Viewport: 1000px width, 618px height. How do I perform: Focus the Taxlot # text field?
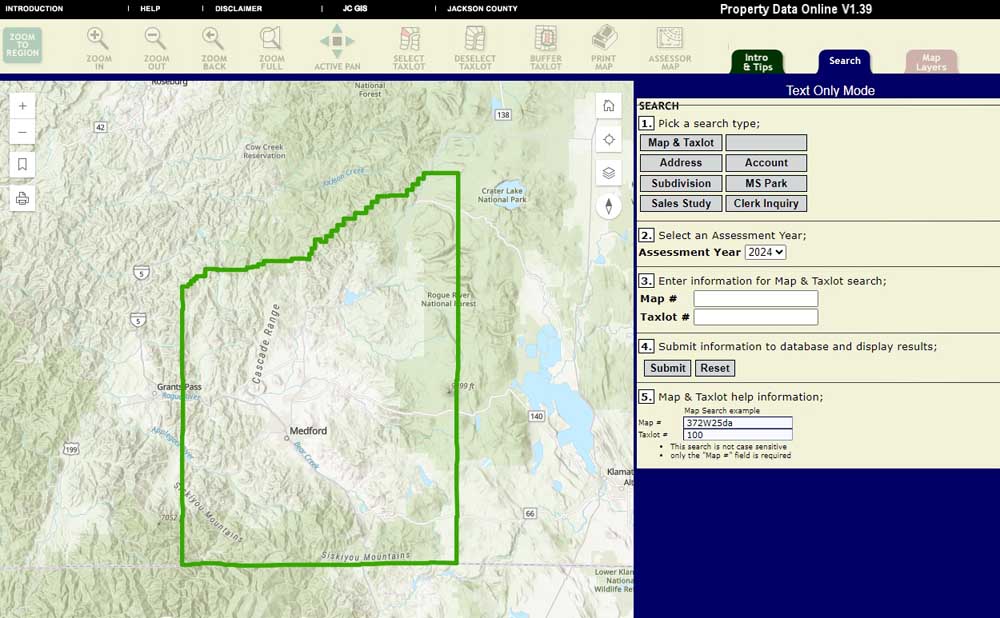pyautogui.click(x=755, y=317)
